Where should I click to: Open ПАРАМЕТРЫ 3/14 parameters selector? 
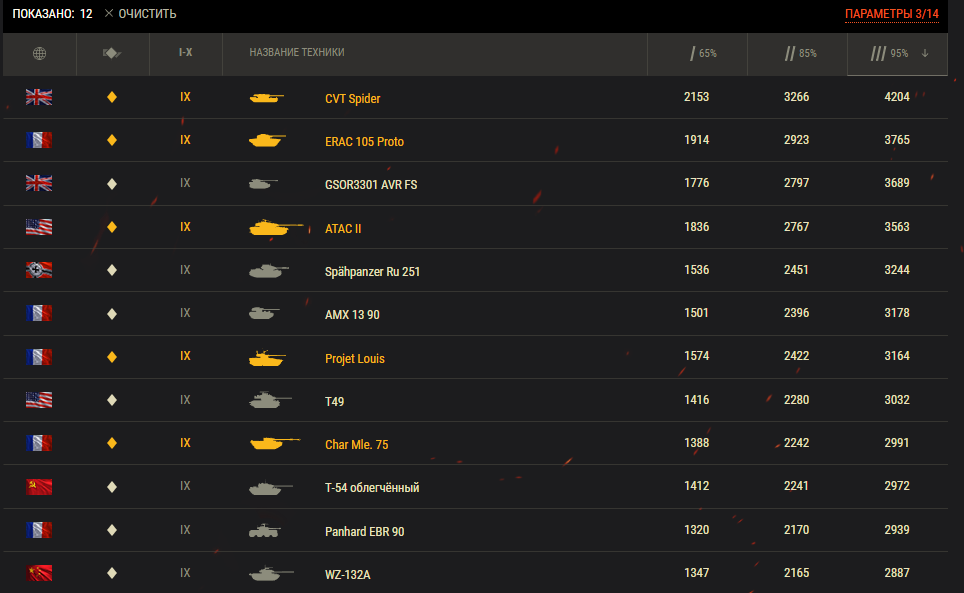tap(891, 14)
